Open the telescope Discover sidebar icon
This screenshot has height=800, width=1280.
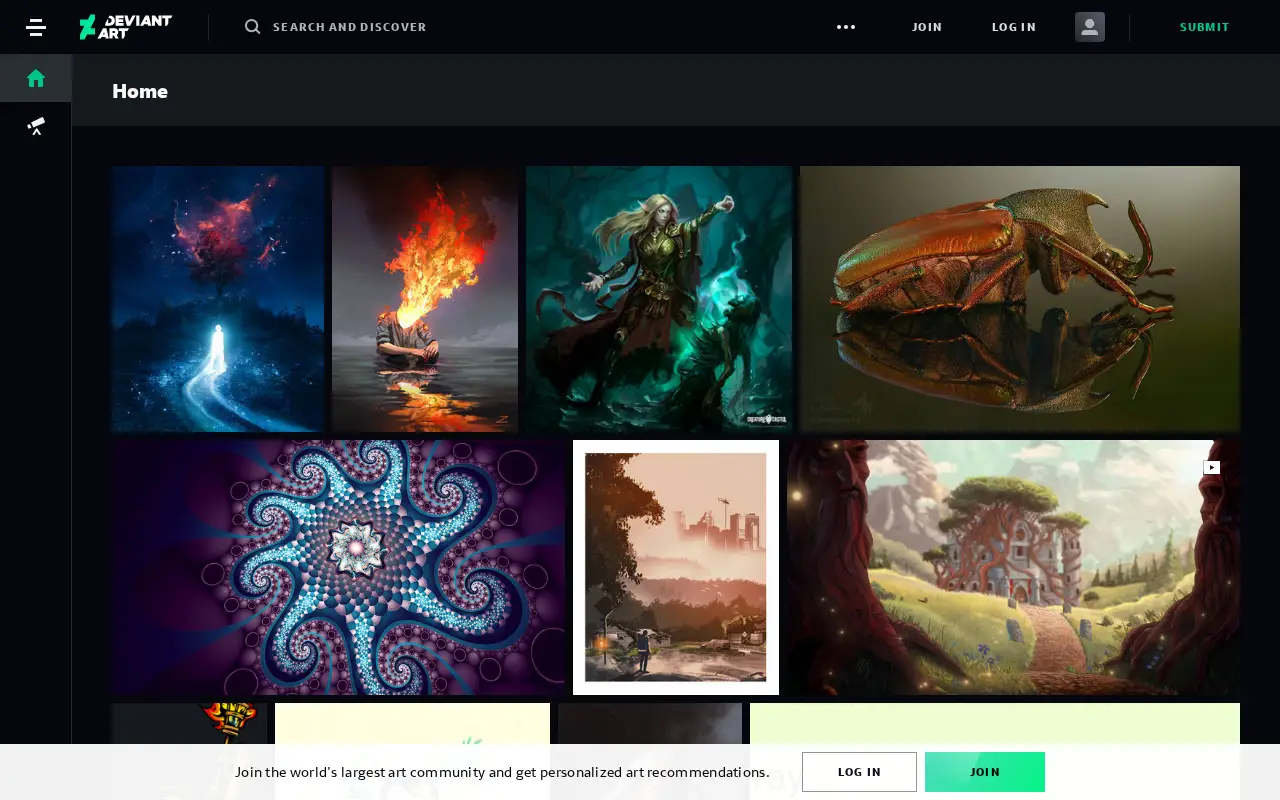coord(36,126)
